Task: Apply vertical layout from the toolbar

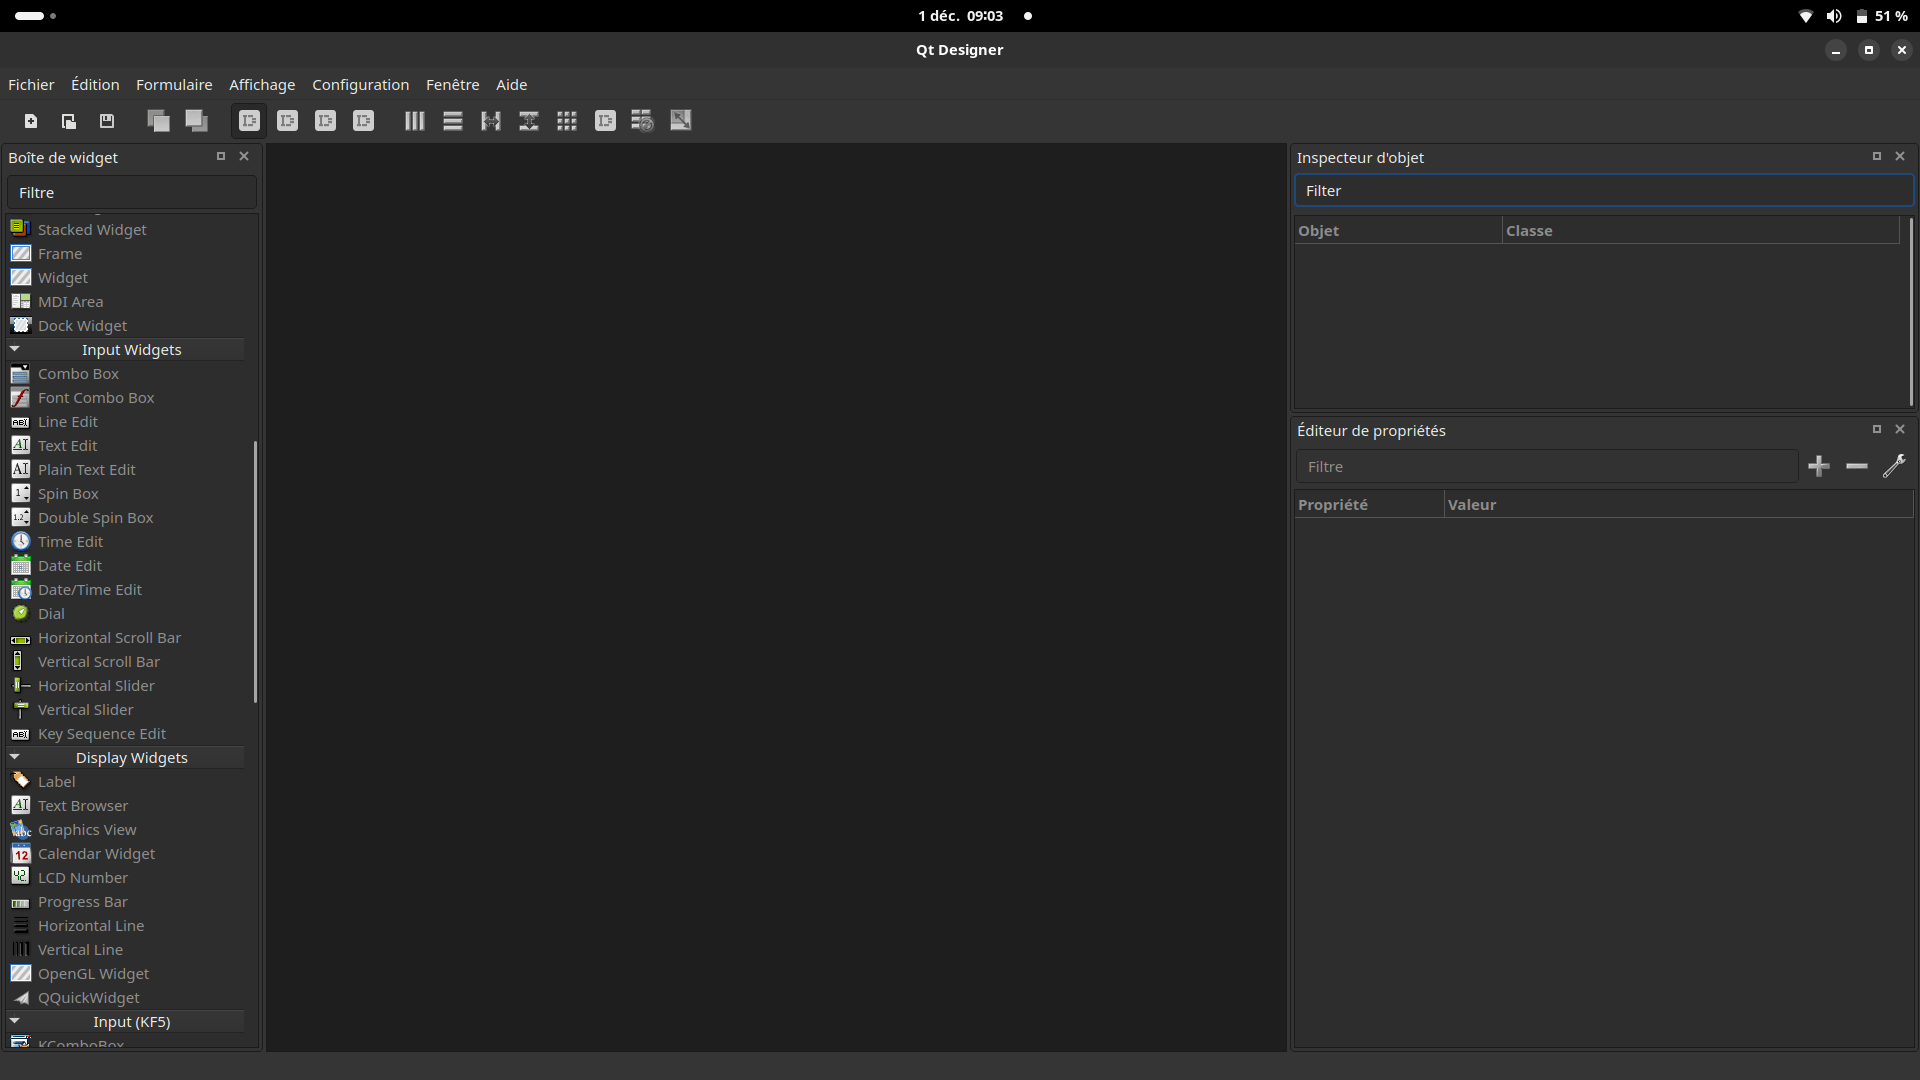Action: 453,121
